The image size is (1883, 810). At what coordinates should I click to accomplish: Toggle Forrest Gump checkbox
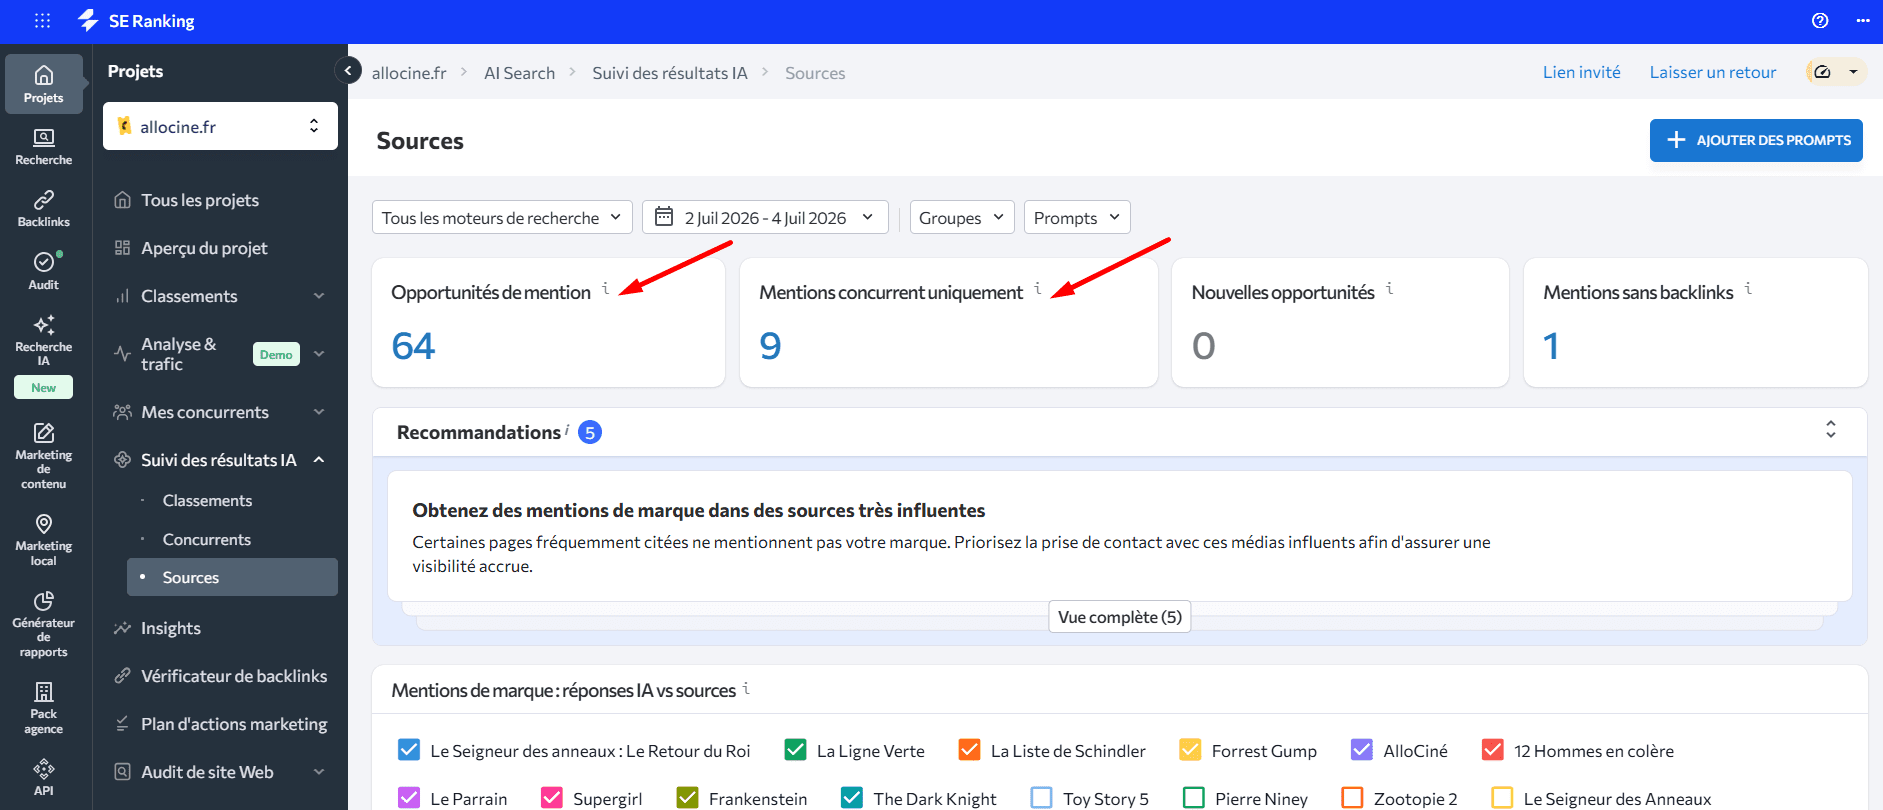pyautogui.click(x=1190, y=750)
